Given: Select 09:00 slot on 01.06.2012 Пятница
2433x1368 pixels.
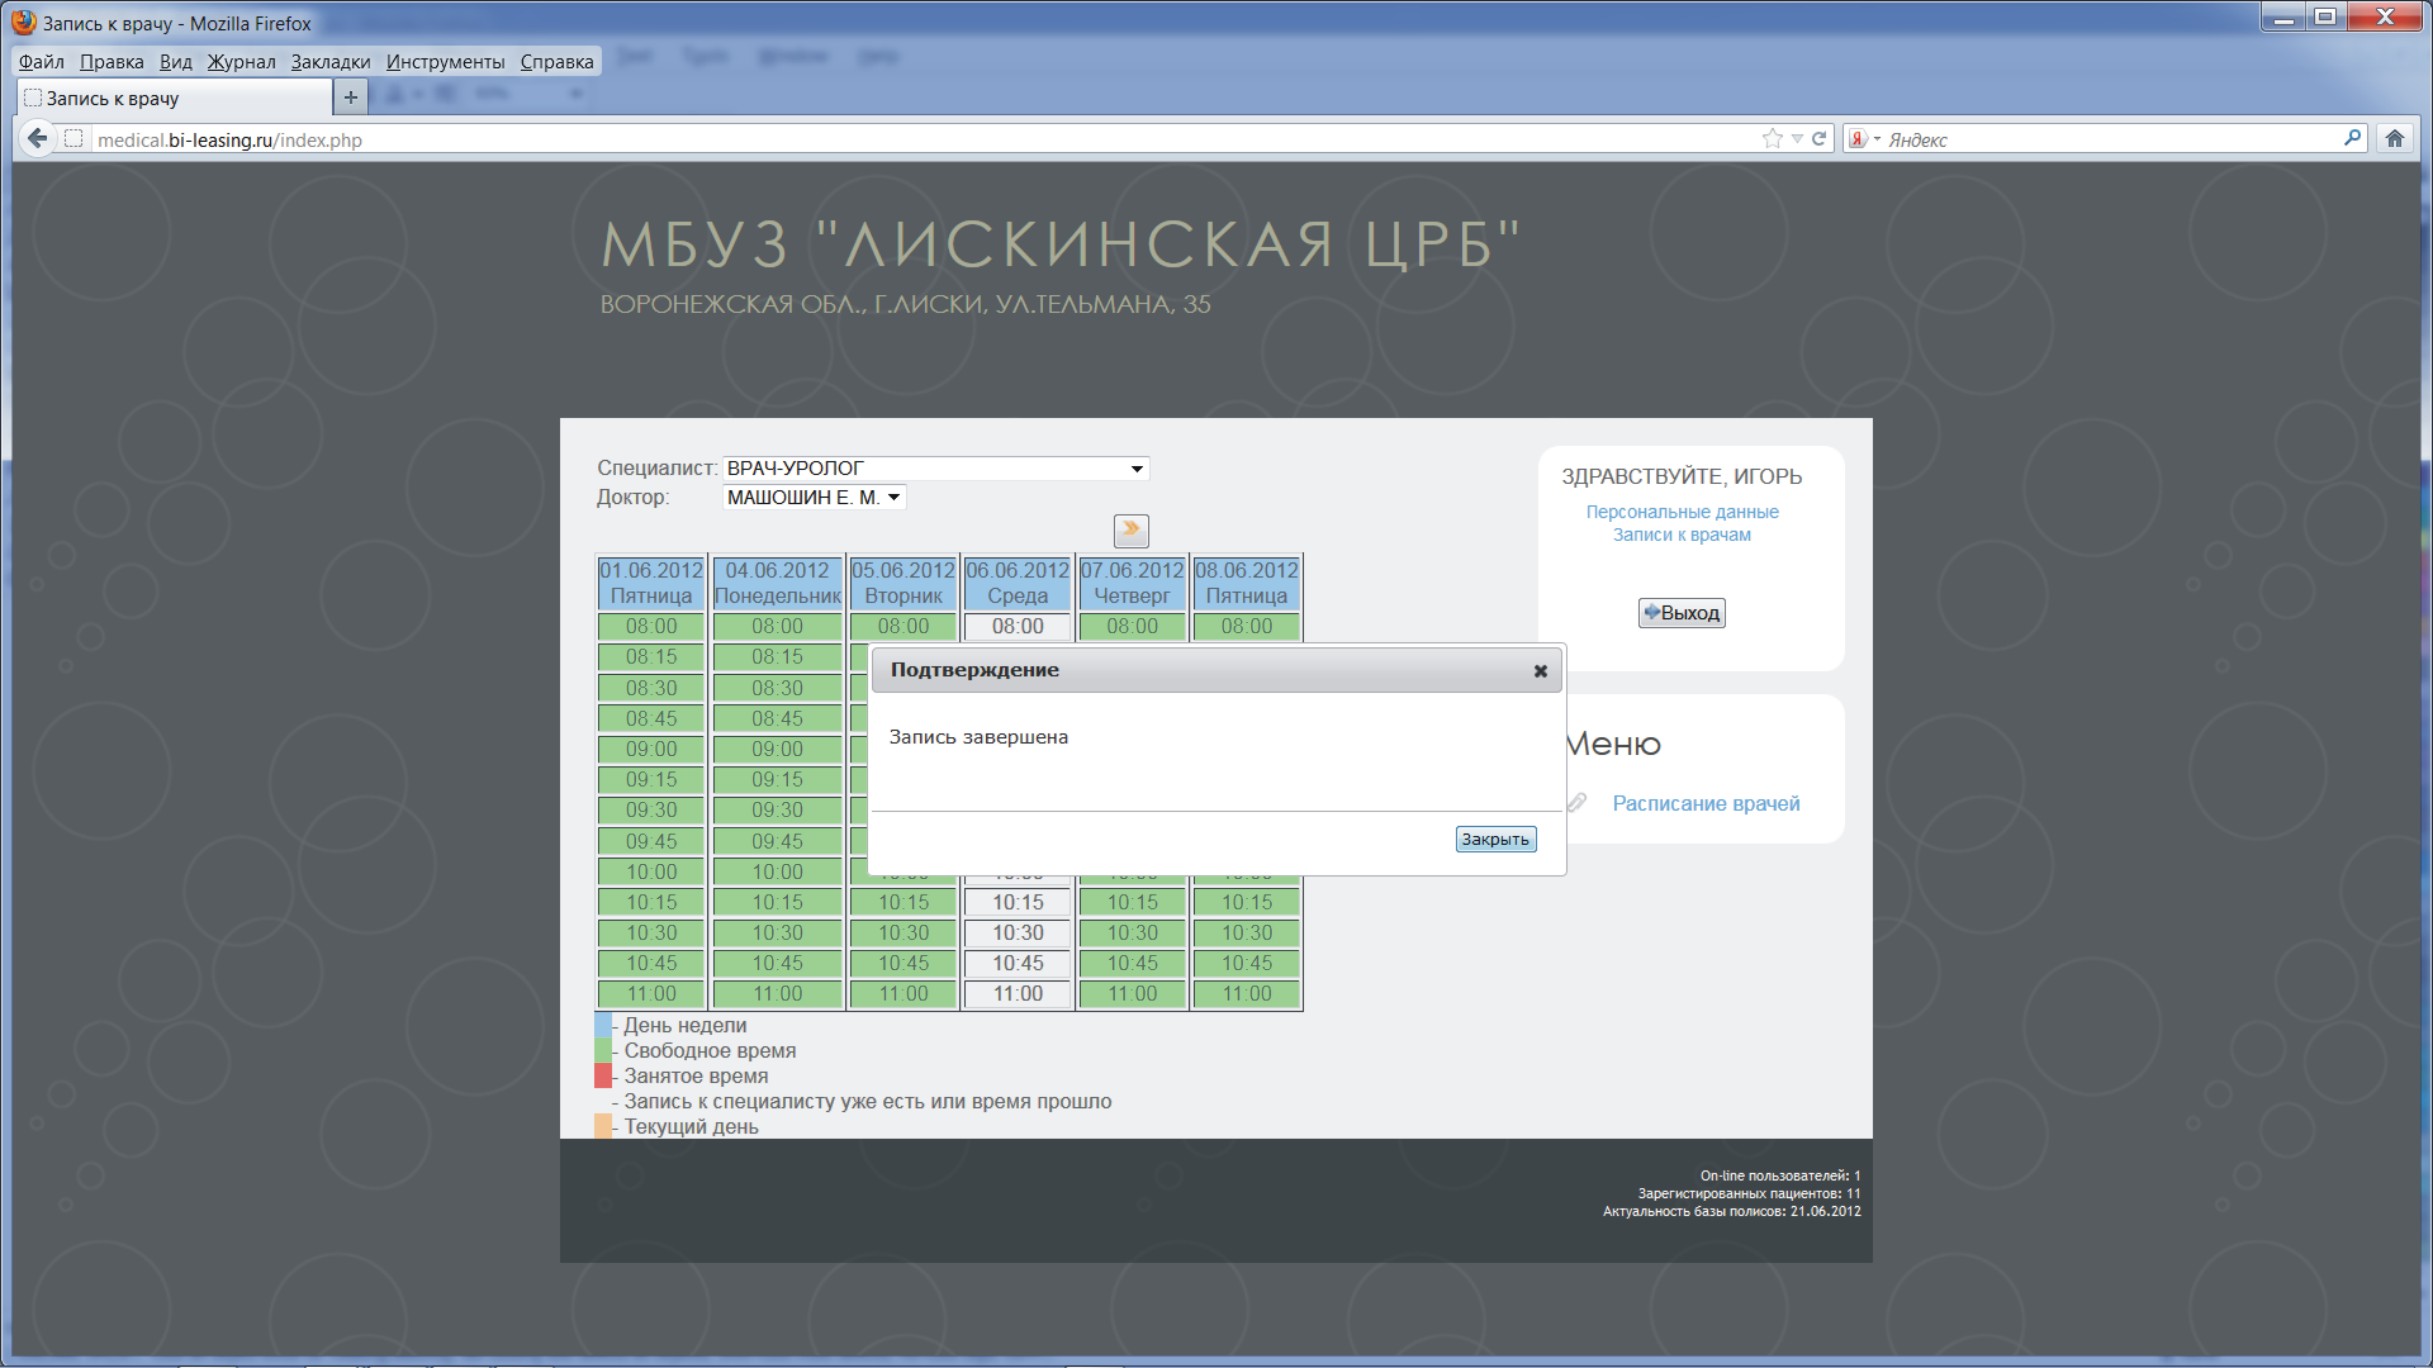Looking at the screenshot, I should (x=651, y=749).
